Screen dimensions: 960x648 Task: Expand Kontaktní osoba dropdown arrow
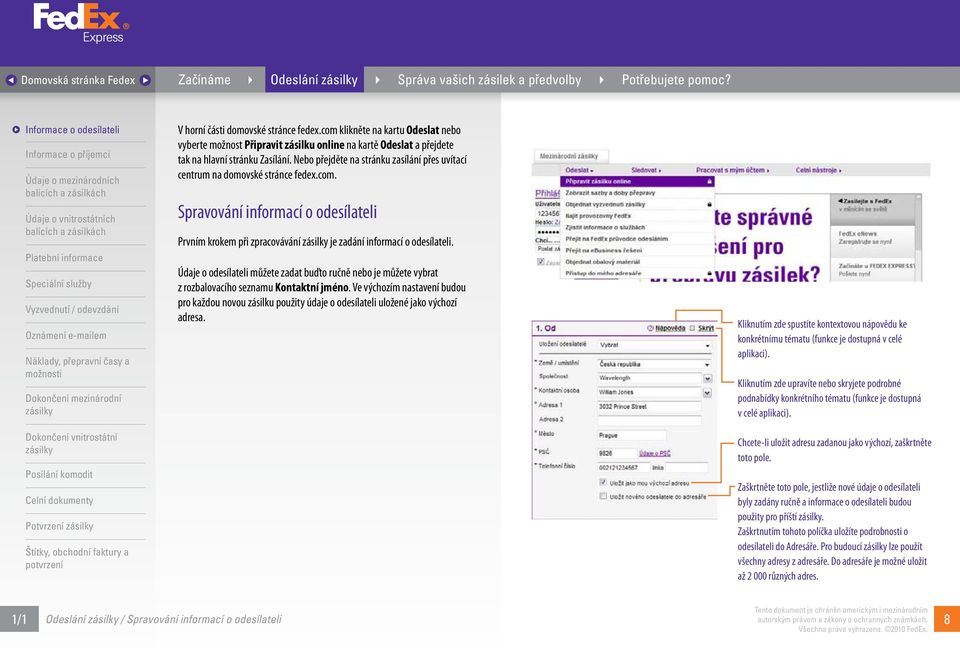[708, 393]
